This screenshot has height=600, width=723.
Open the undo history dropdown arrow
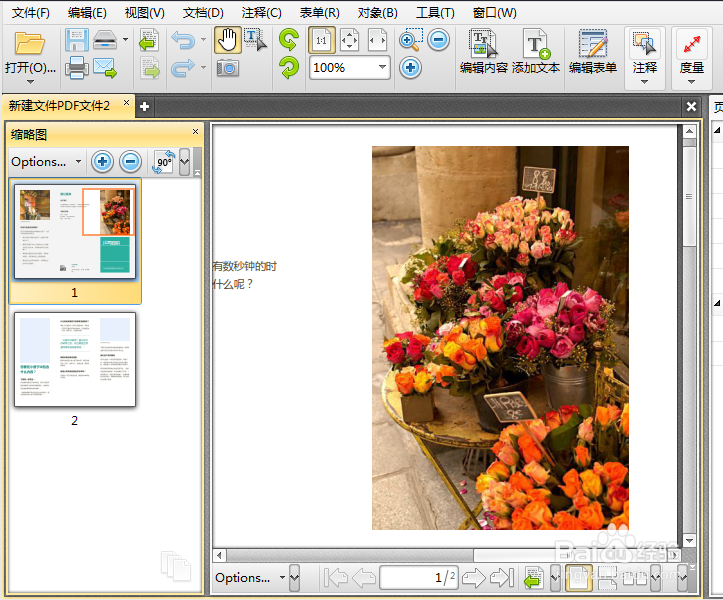[x=203, y=40]
